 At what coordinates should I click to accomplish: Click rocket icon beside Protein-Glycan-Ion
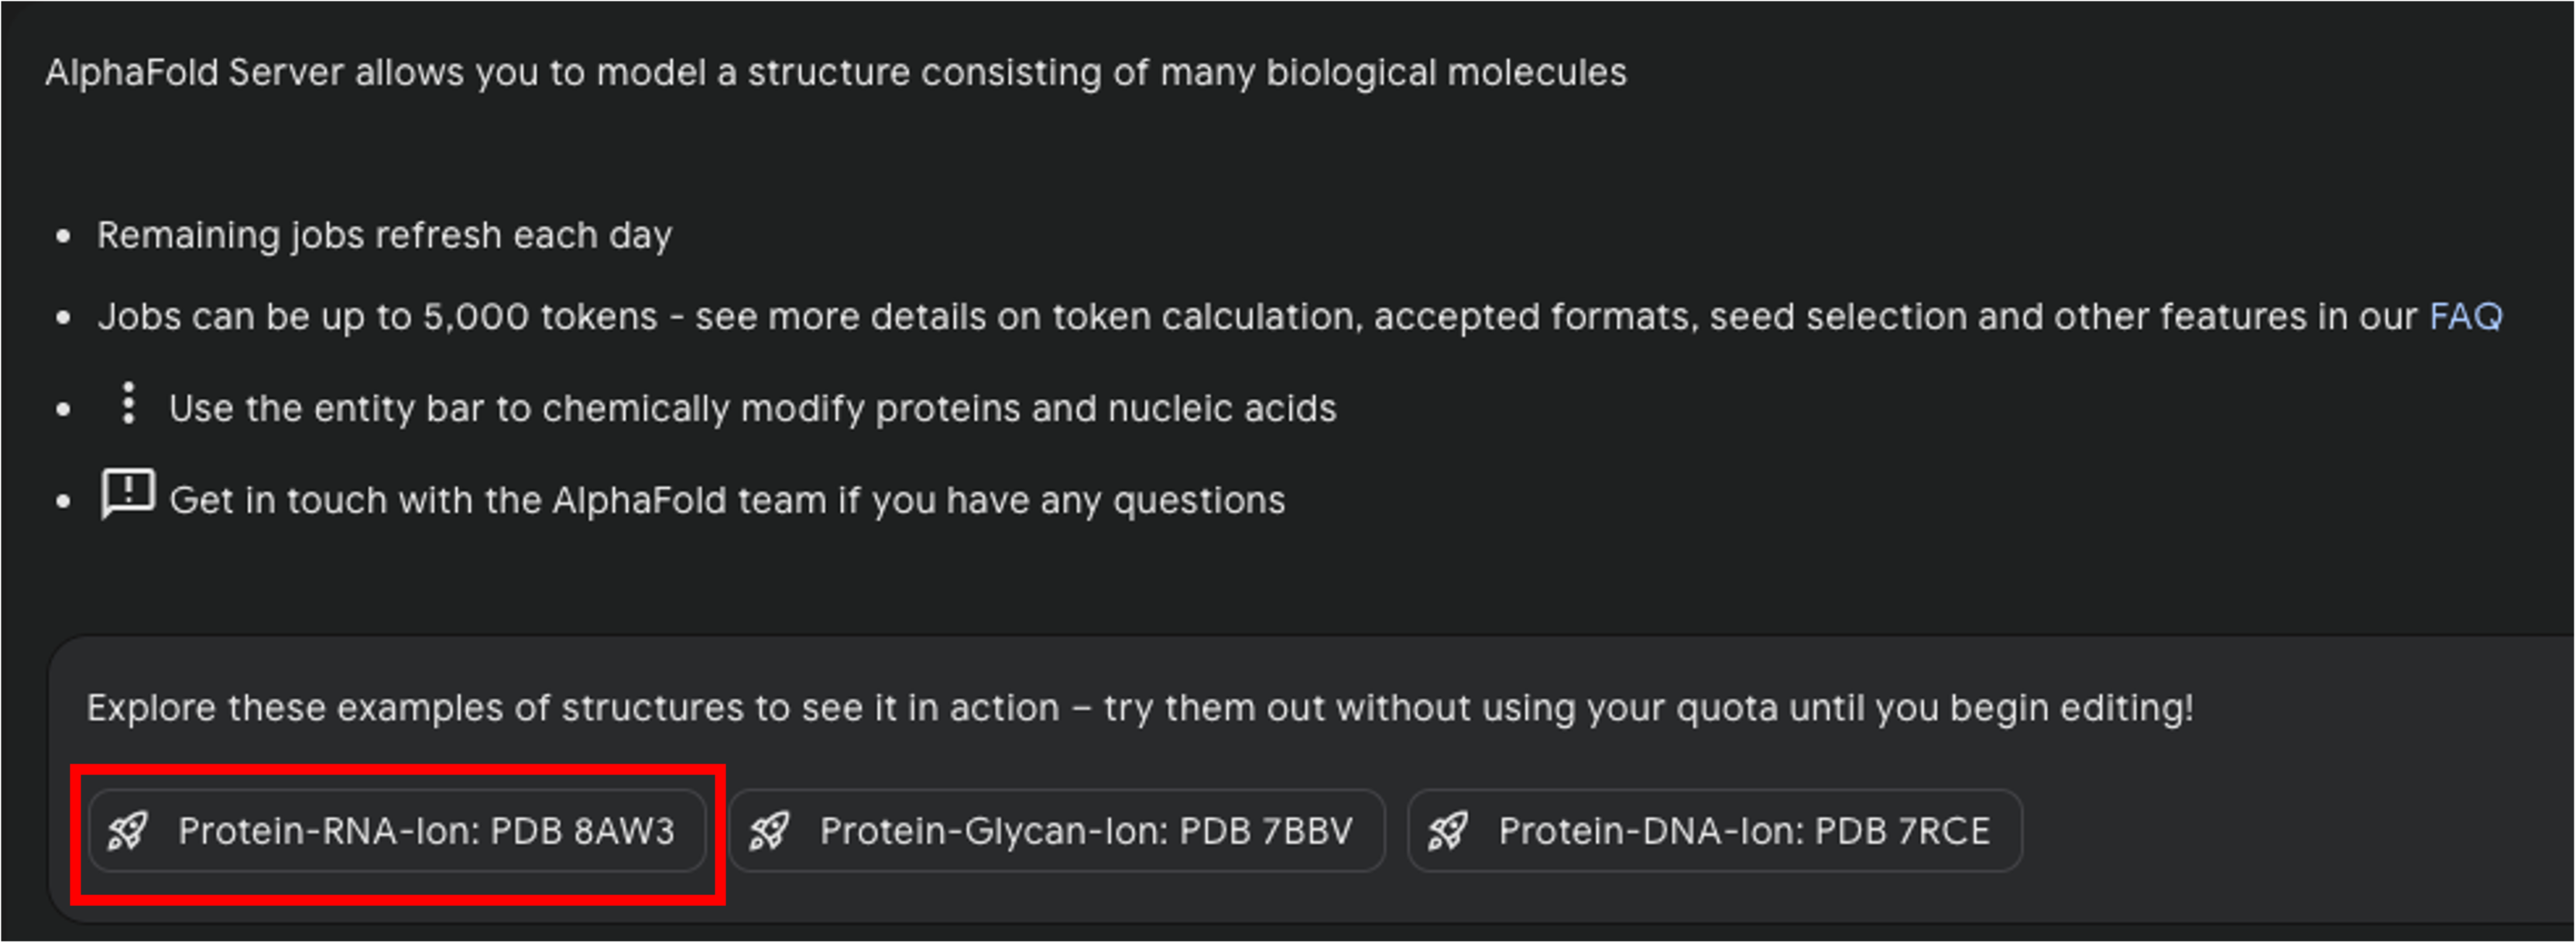coord(769,831)
